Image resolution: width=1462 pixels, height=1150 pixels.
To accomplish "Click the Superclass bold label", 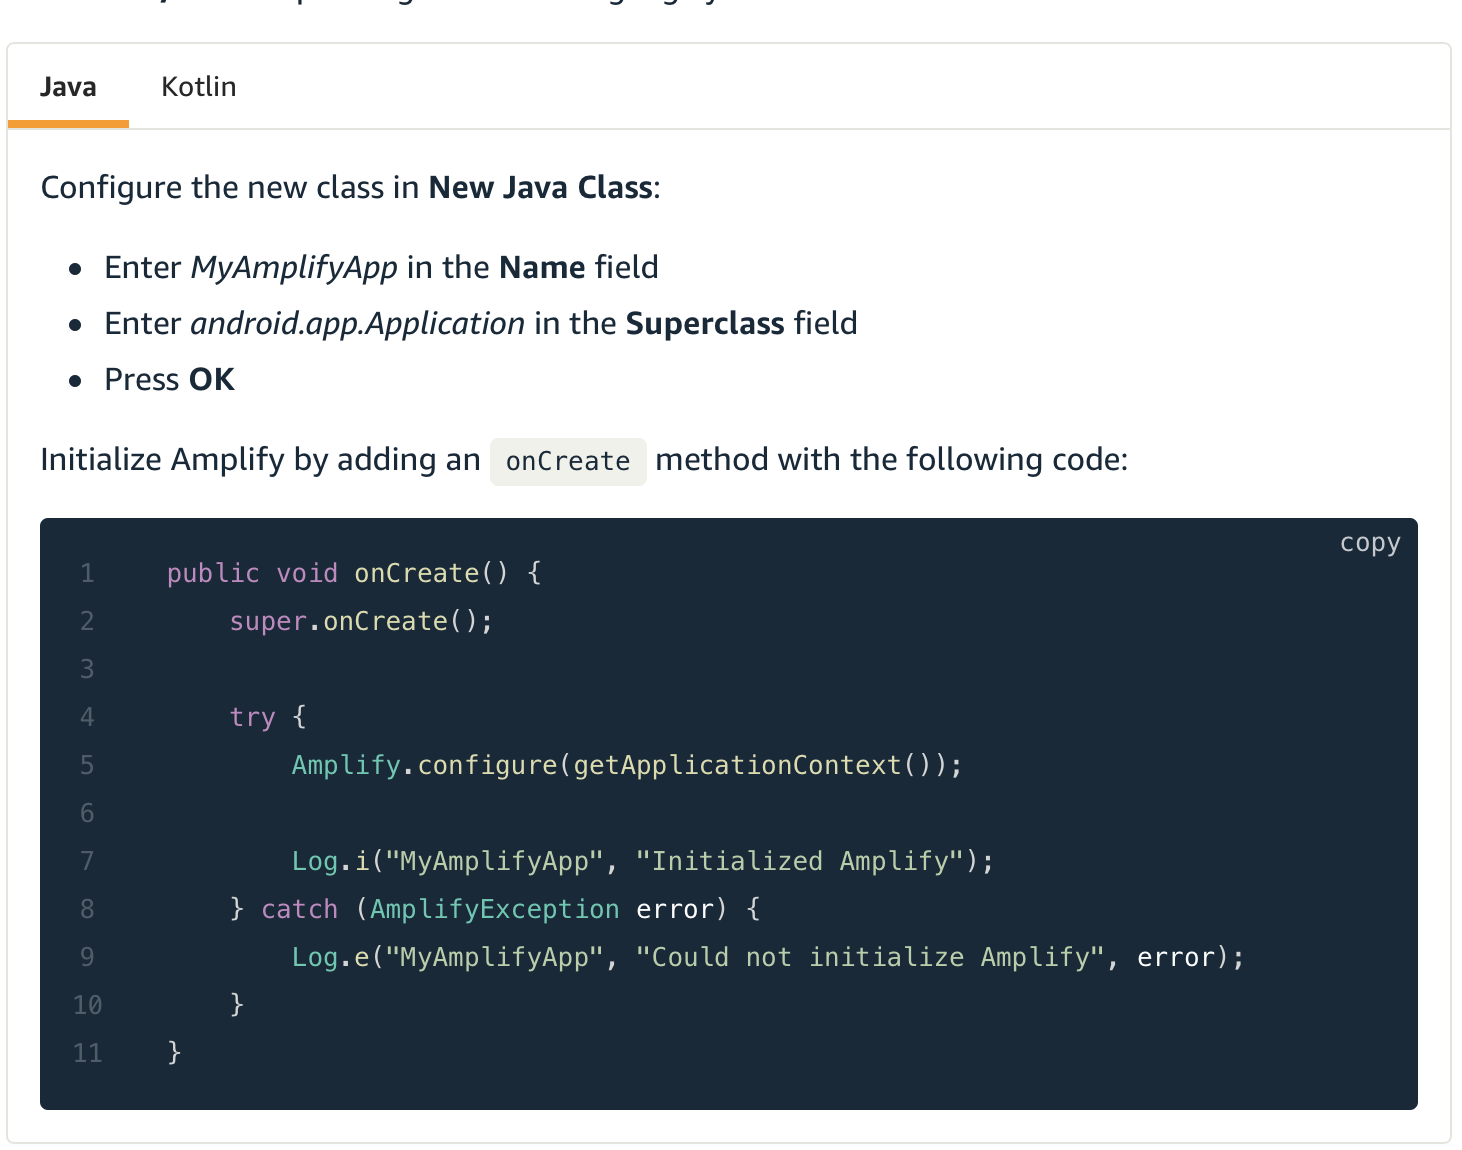I will coord(704,323).
